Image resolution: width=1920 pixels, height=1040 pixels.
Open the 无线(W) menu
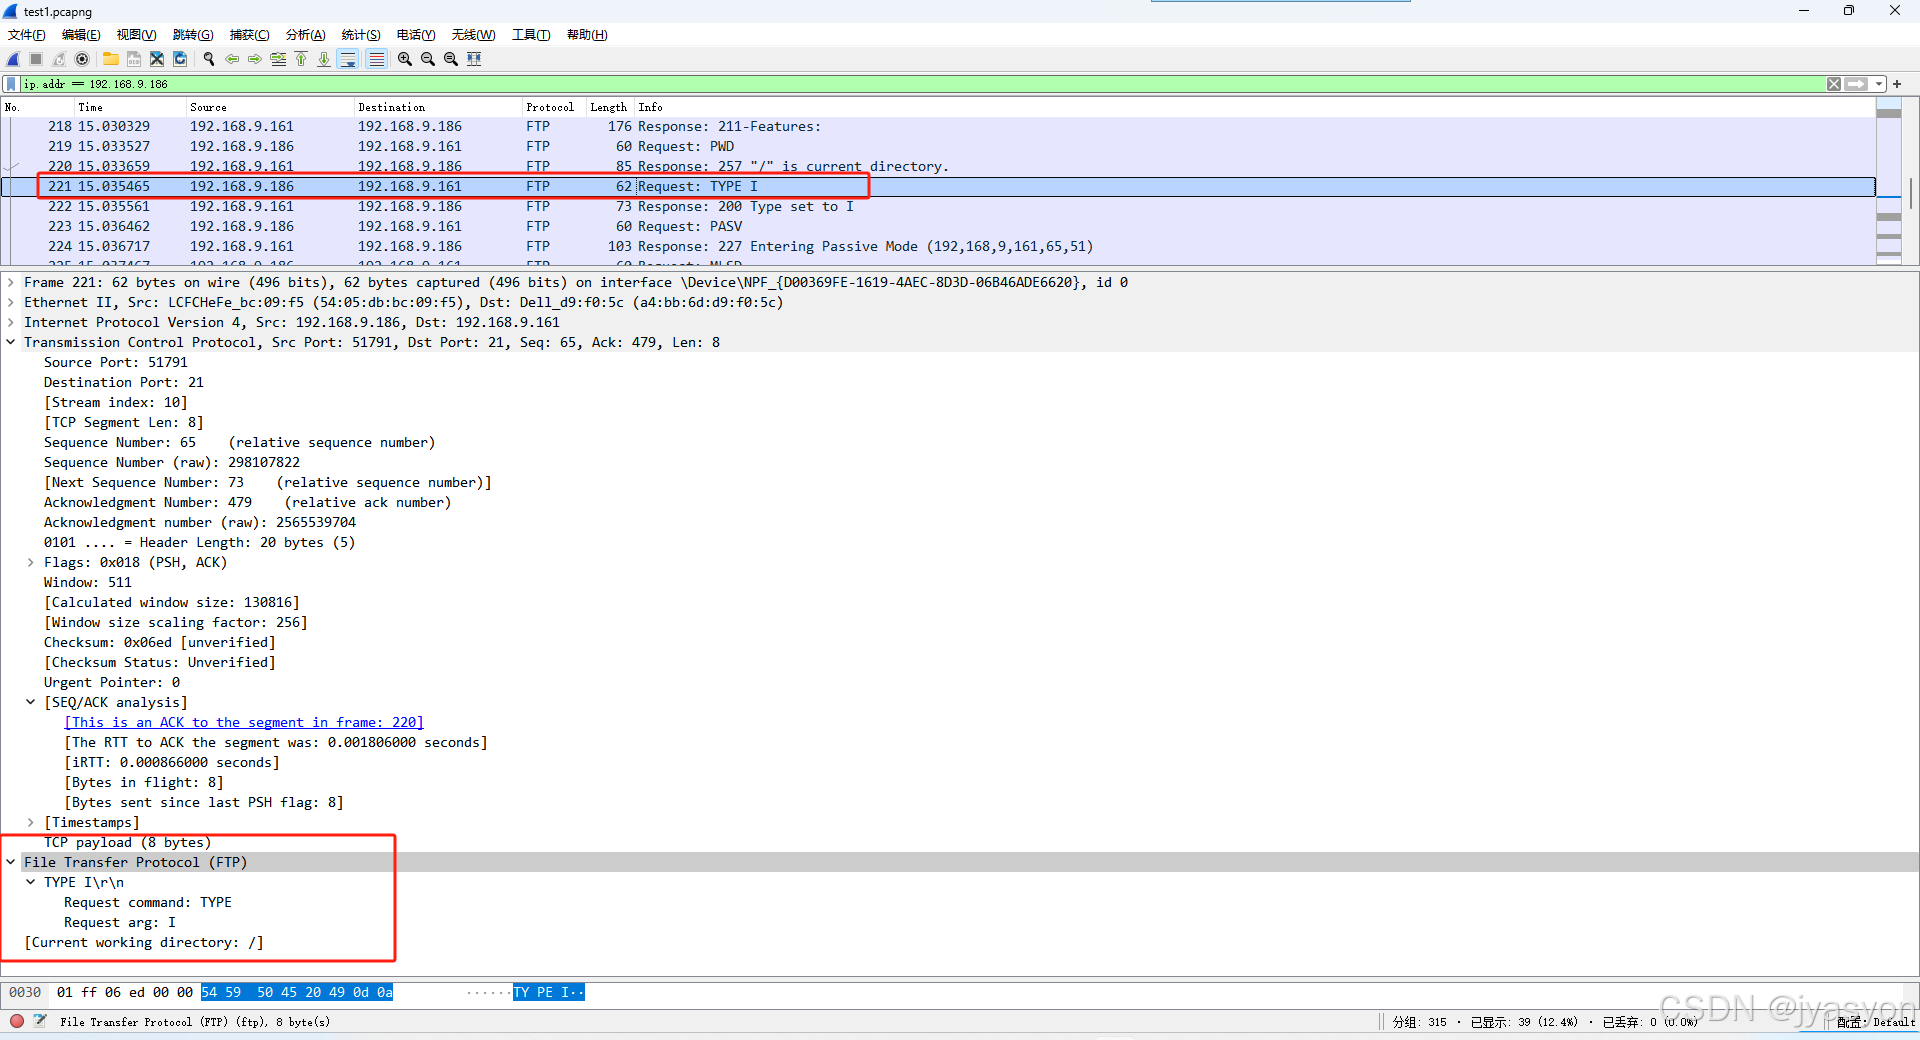[473, 34]
